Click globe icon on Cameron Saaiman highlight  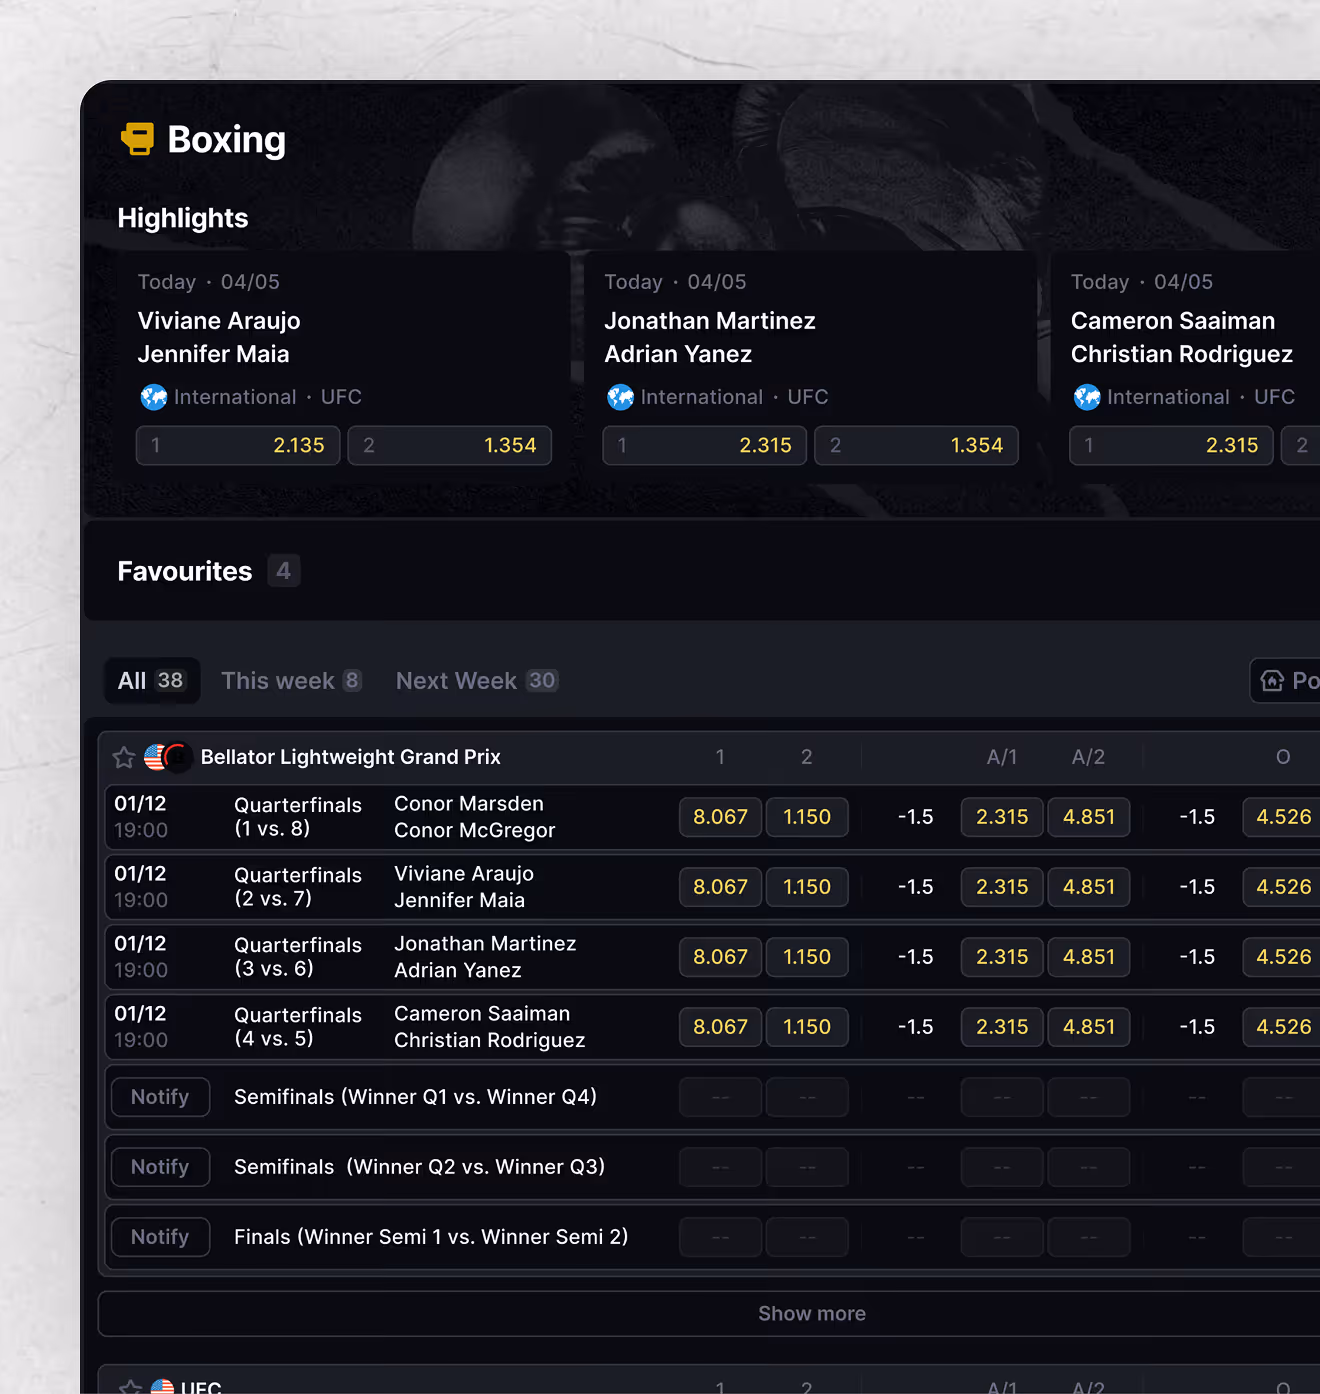(x=1087, y=397)
